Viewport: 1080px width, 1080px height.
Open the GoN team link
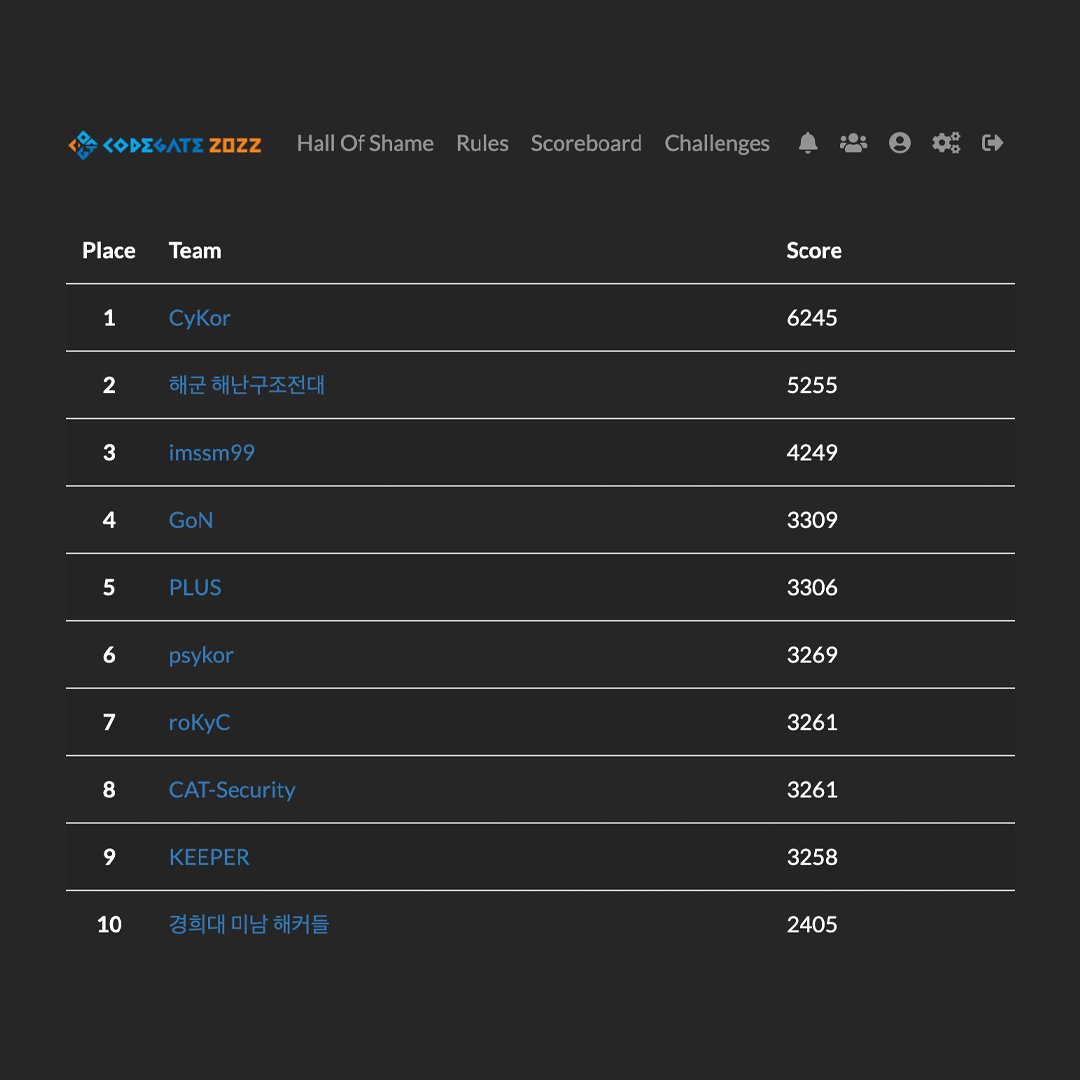pos(191,520)
